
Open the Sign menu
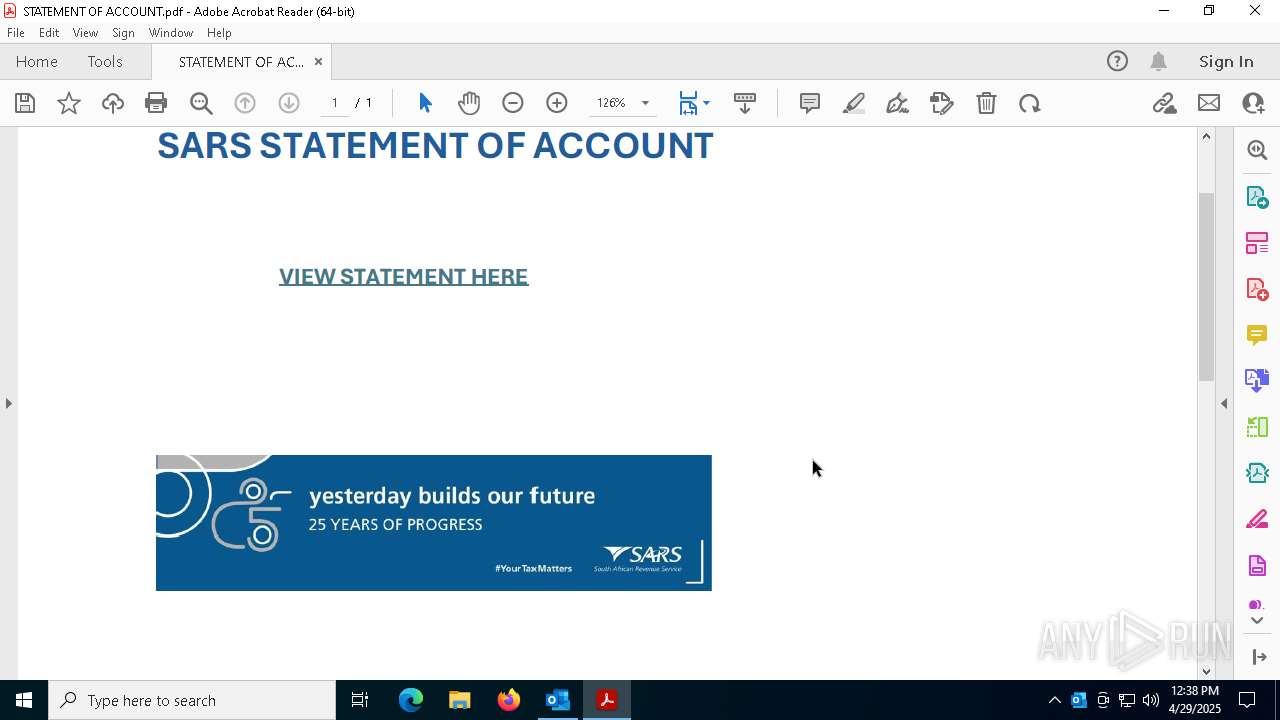click(123, 33)
